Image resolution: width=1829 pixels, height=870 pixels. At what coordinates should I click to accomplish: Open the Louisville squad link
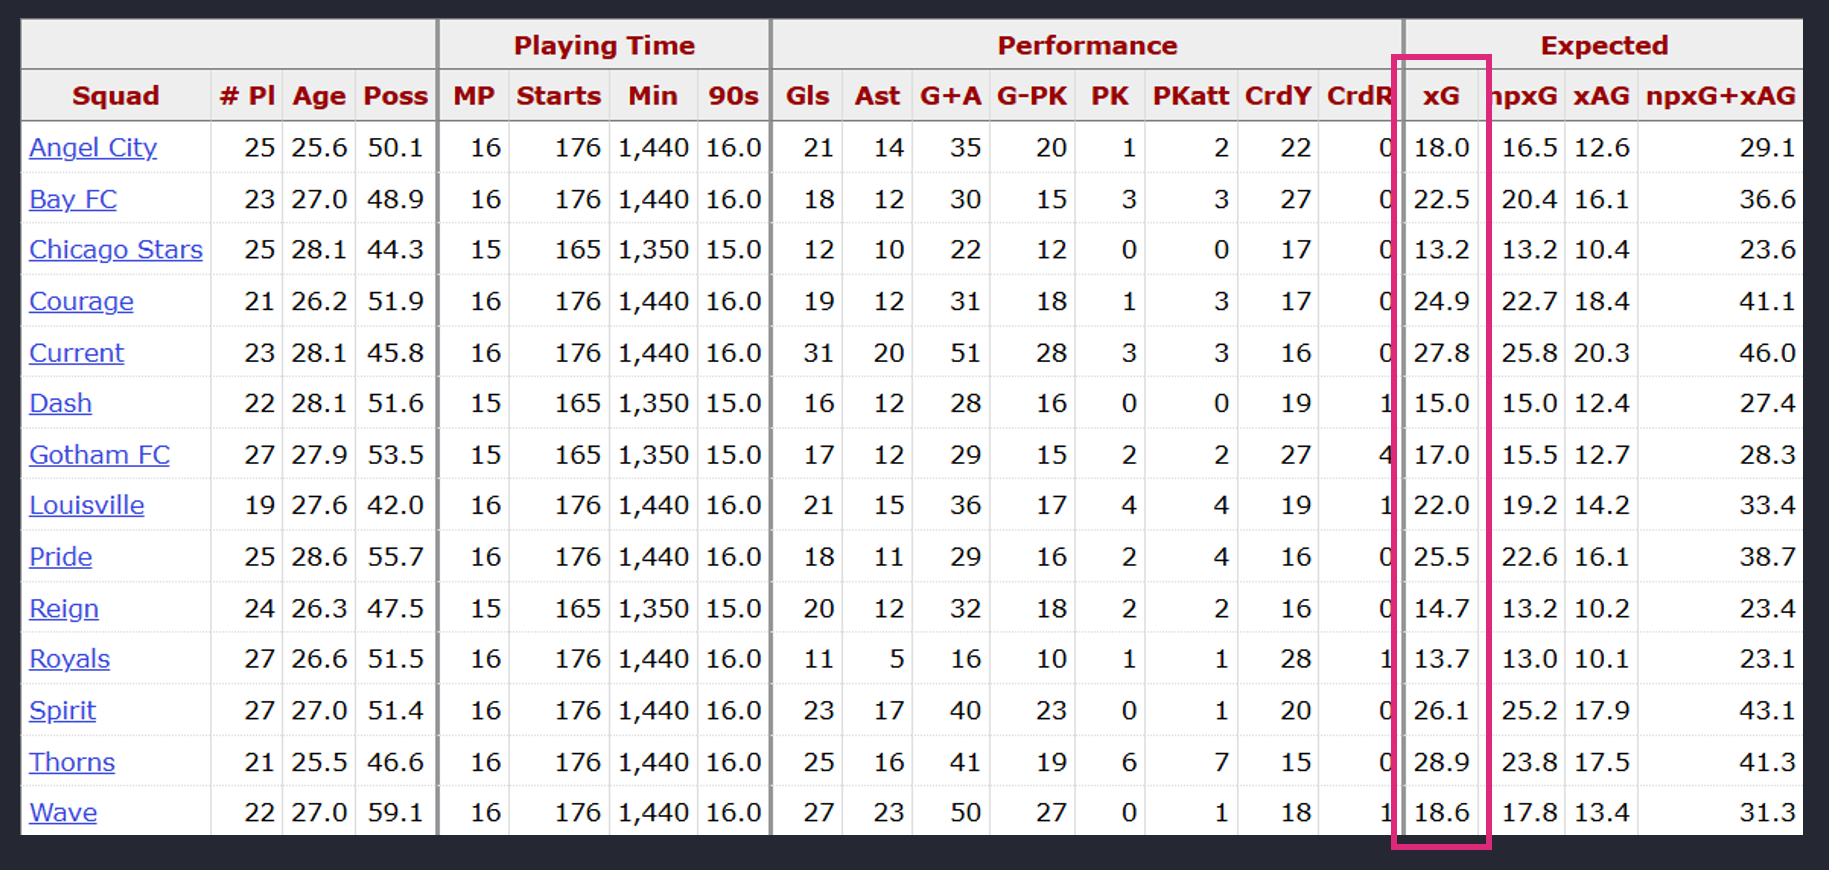click(x=86, y=505)
